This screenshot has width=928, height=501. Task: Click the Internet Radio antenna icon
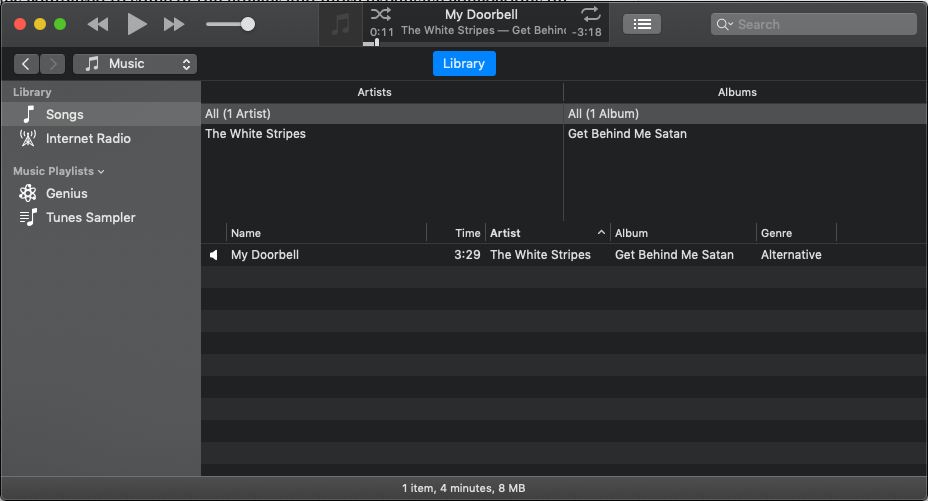[x=28, y=138]
